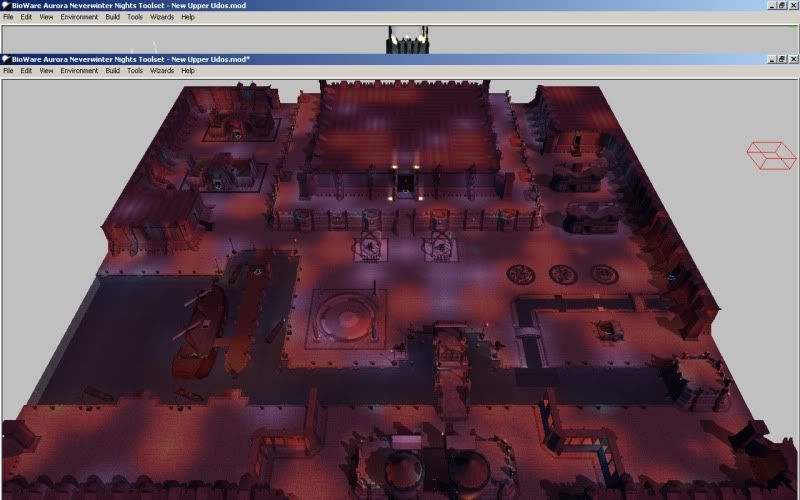800x500 pixels.
Task: Open the Tools menu in the back toolset window
Action: pyautogui.click(x=135, y=17)
